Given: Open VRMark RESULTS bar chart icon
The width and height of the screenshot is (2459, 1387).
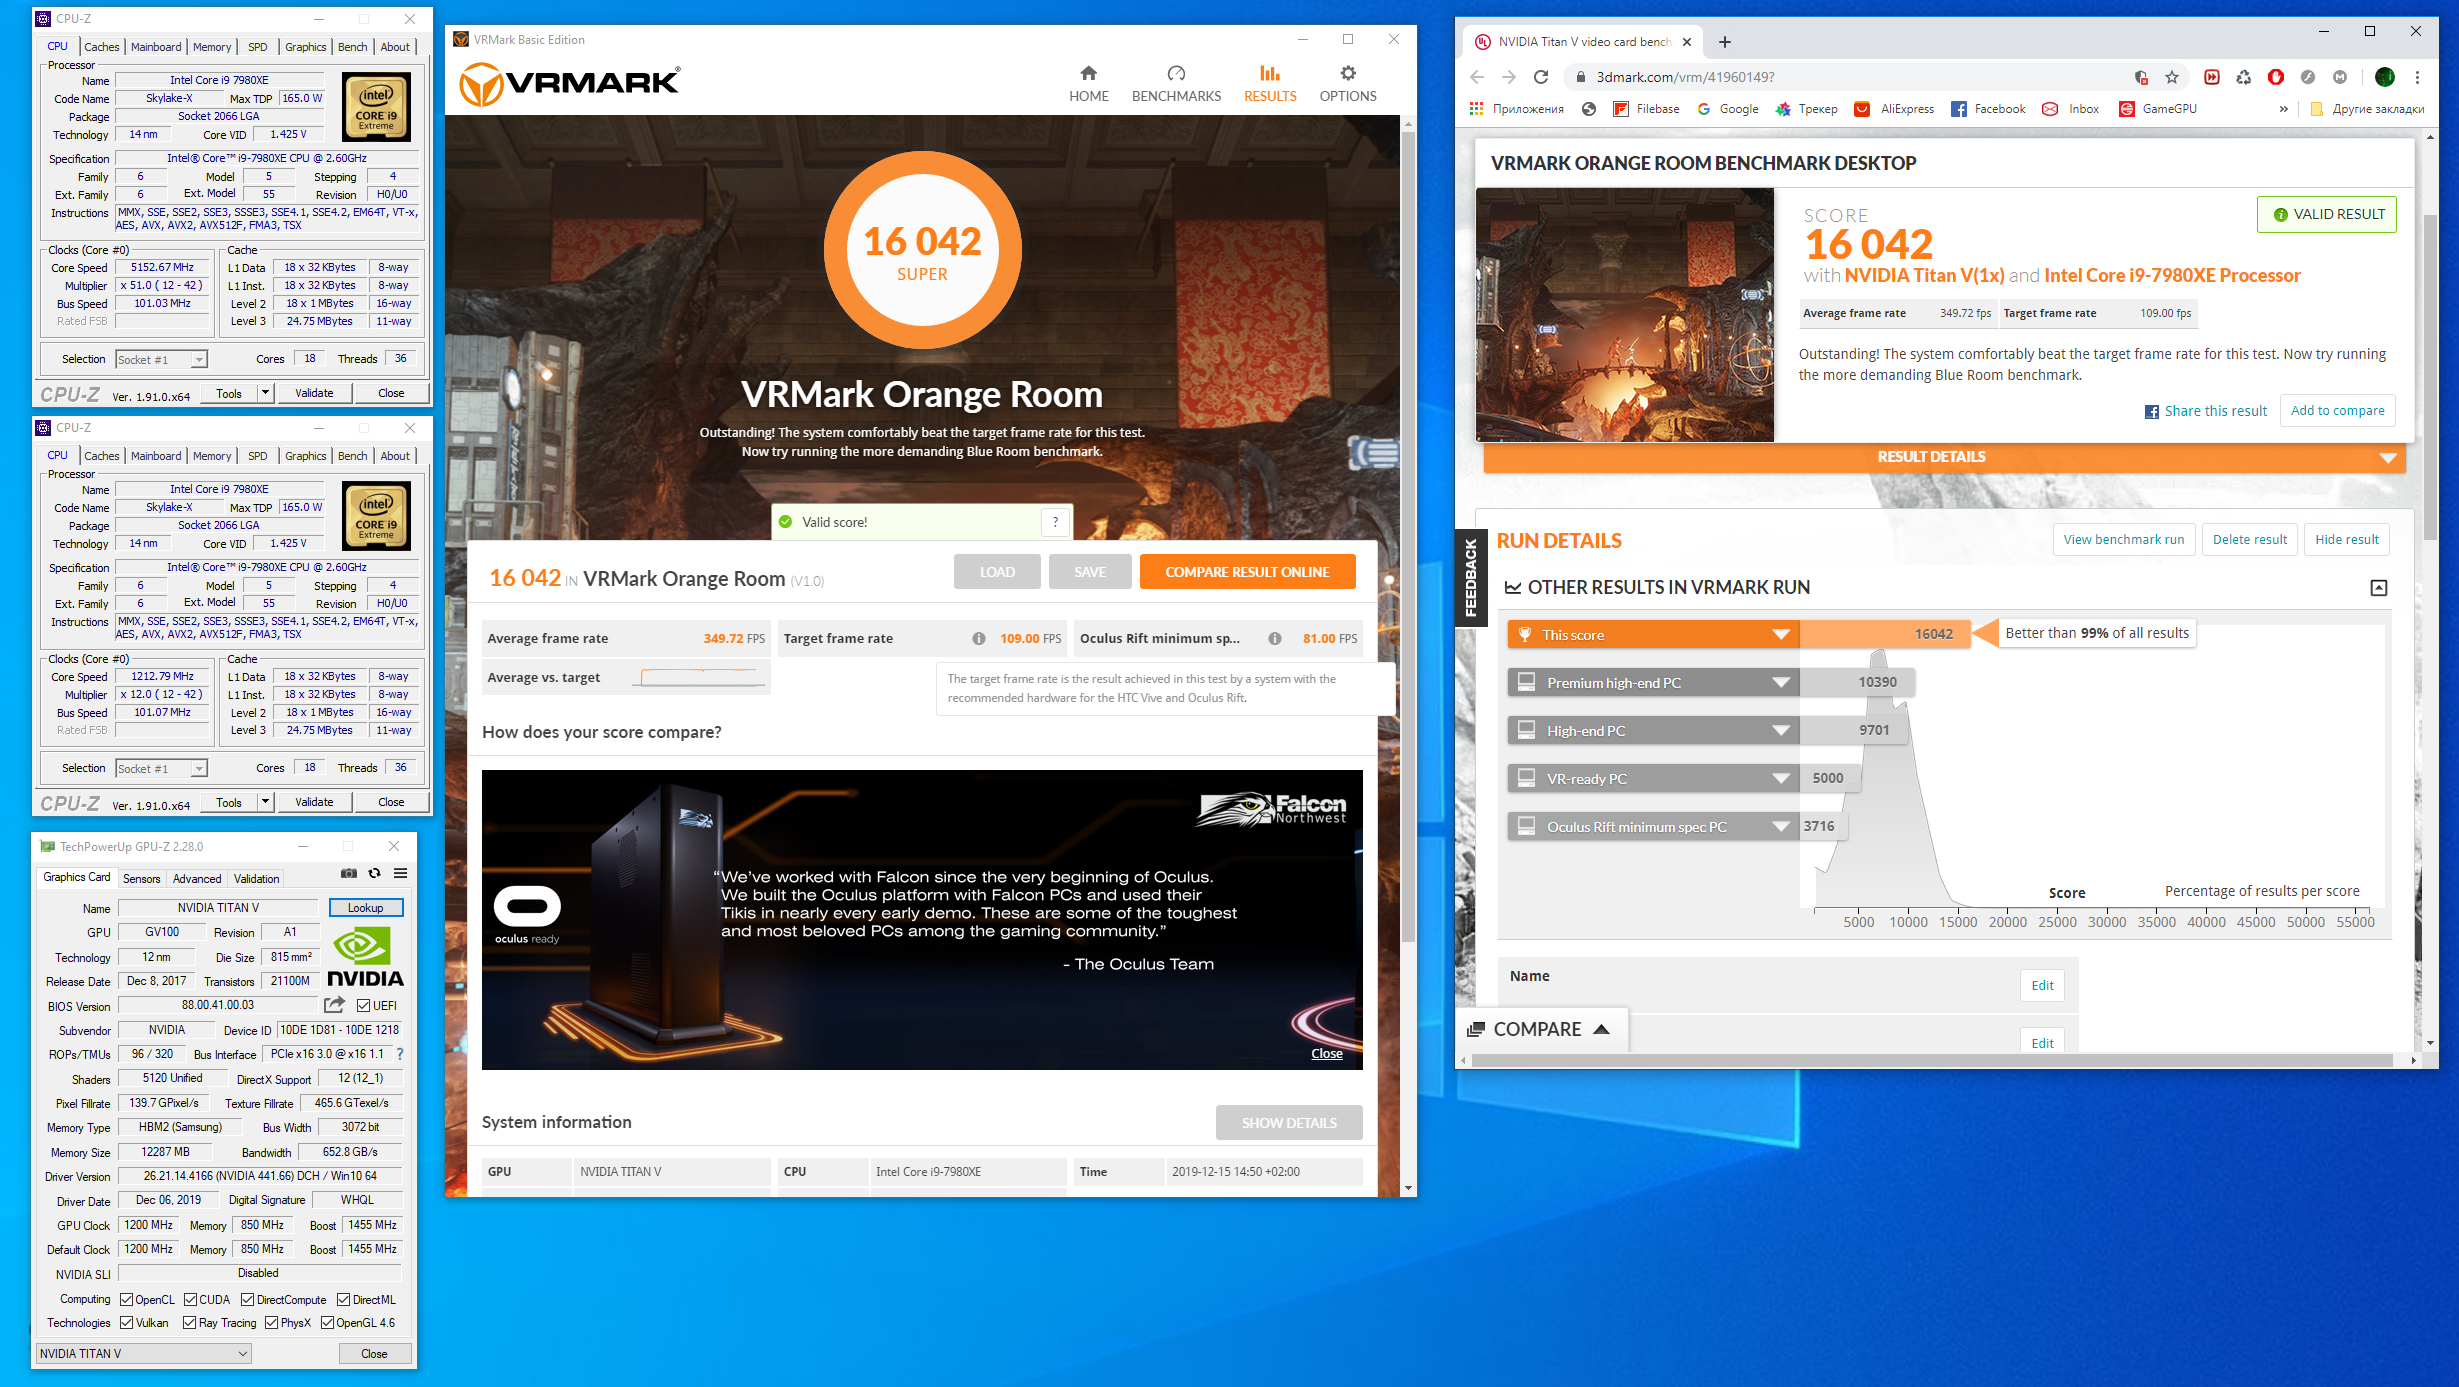Looking at the screenshot, I should [1269, 73].
